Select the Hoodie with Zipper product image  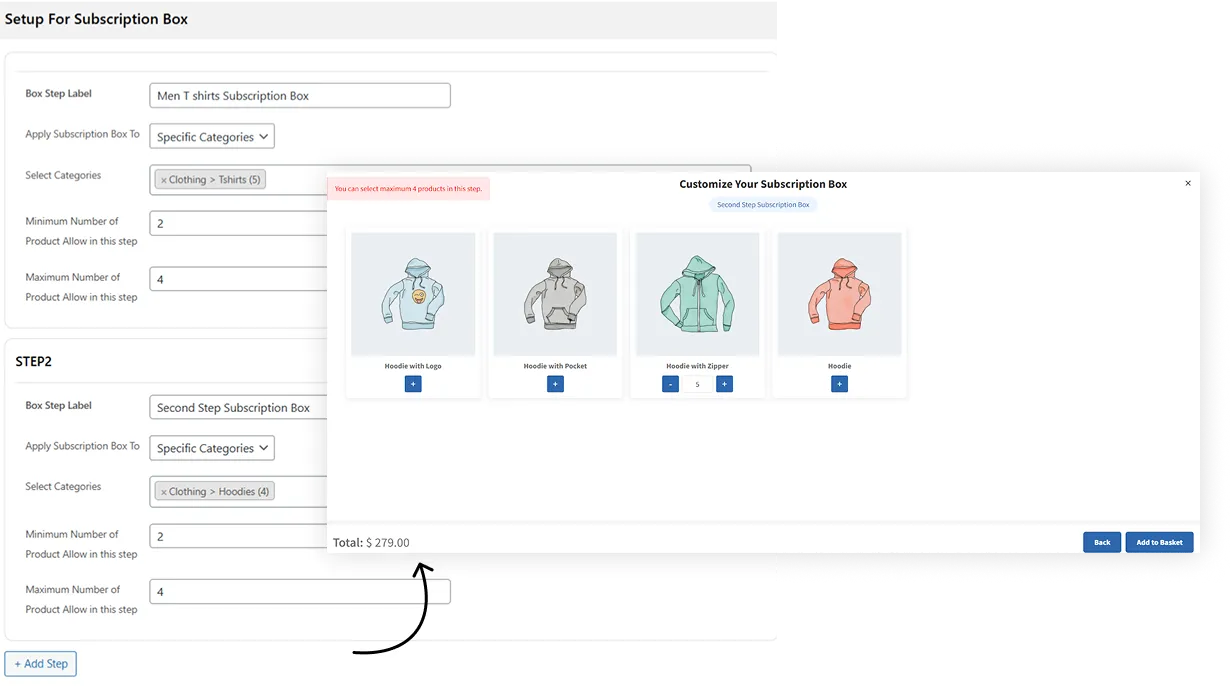point(697,294)
